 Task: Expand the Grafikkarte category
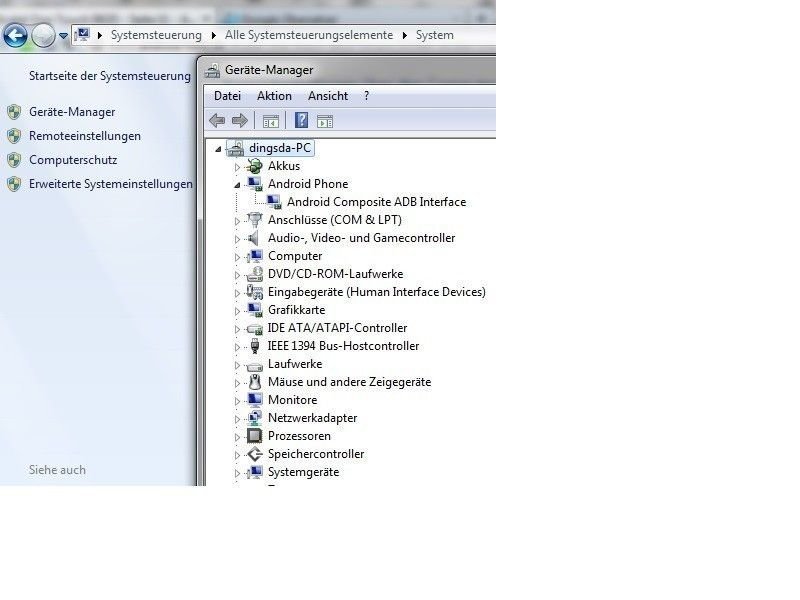point(237,311)
